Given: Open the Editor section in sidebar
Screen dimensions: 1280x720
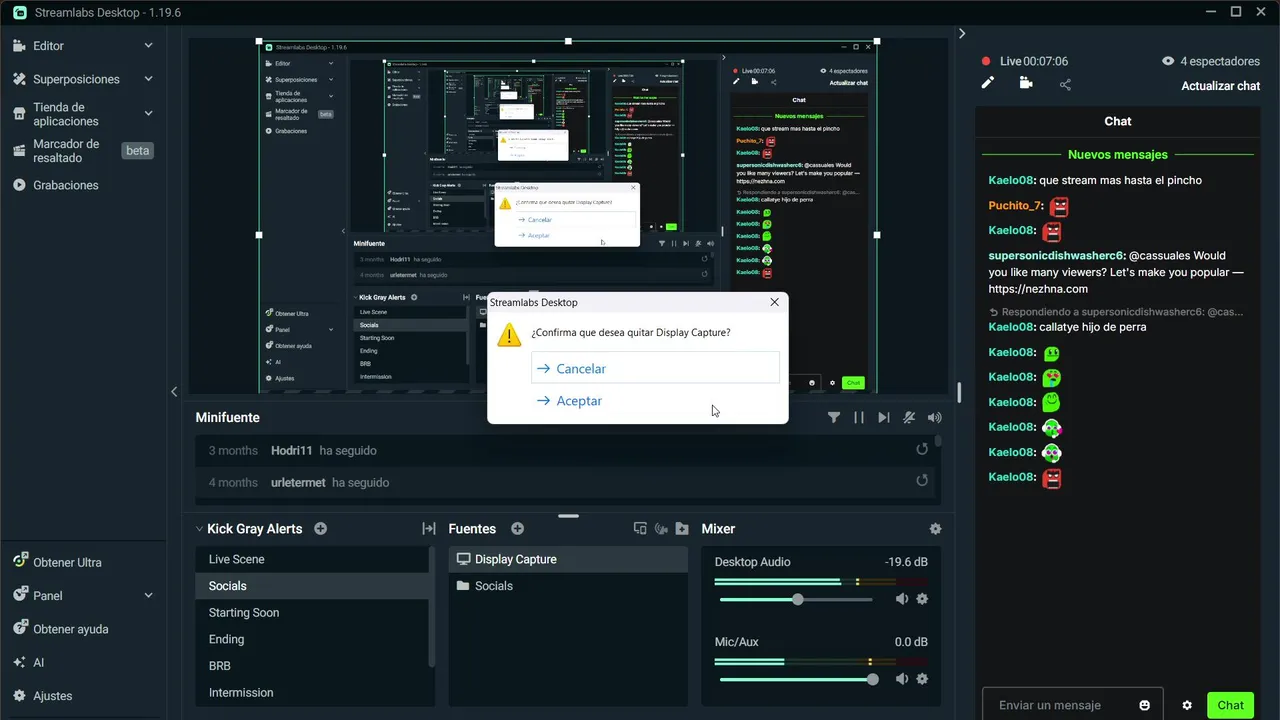Looking at the screenshot, I should [48, 46].
